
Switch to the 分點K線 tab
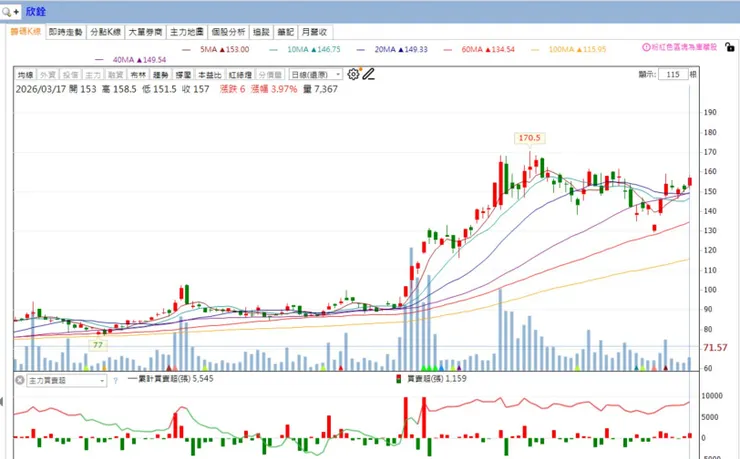point(106,32)
